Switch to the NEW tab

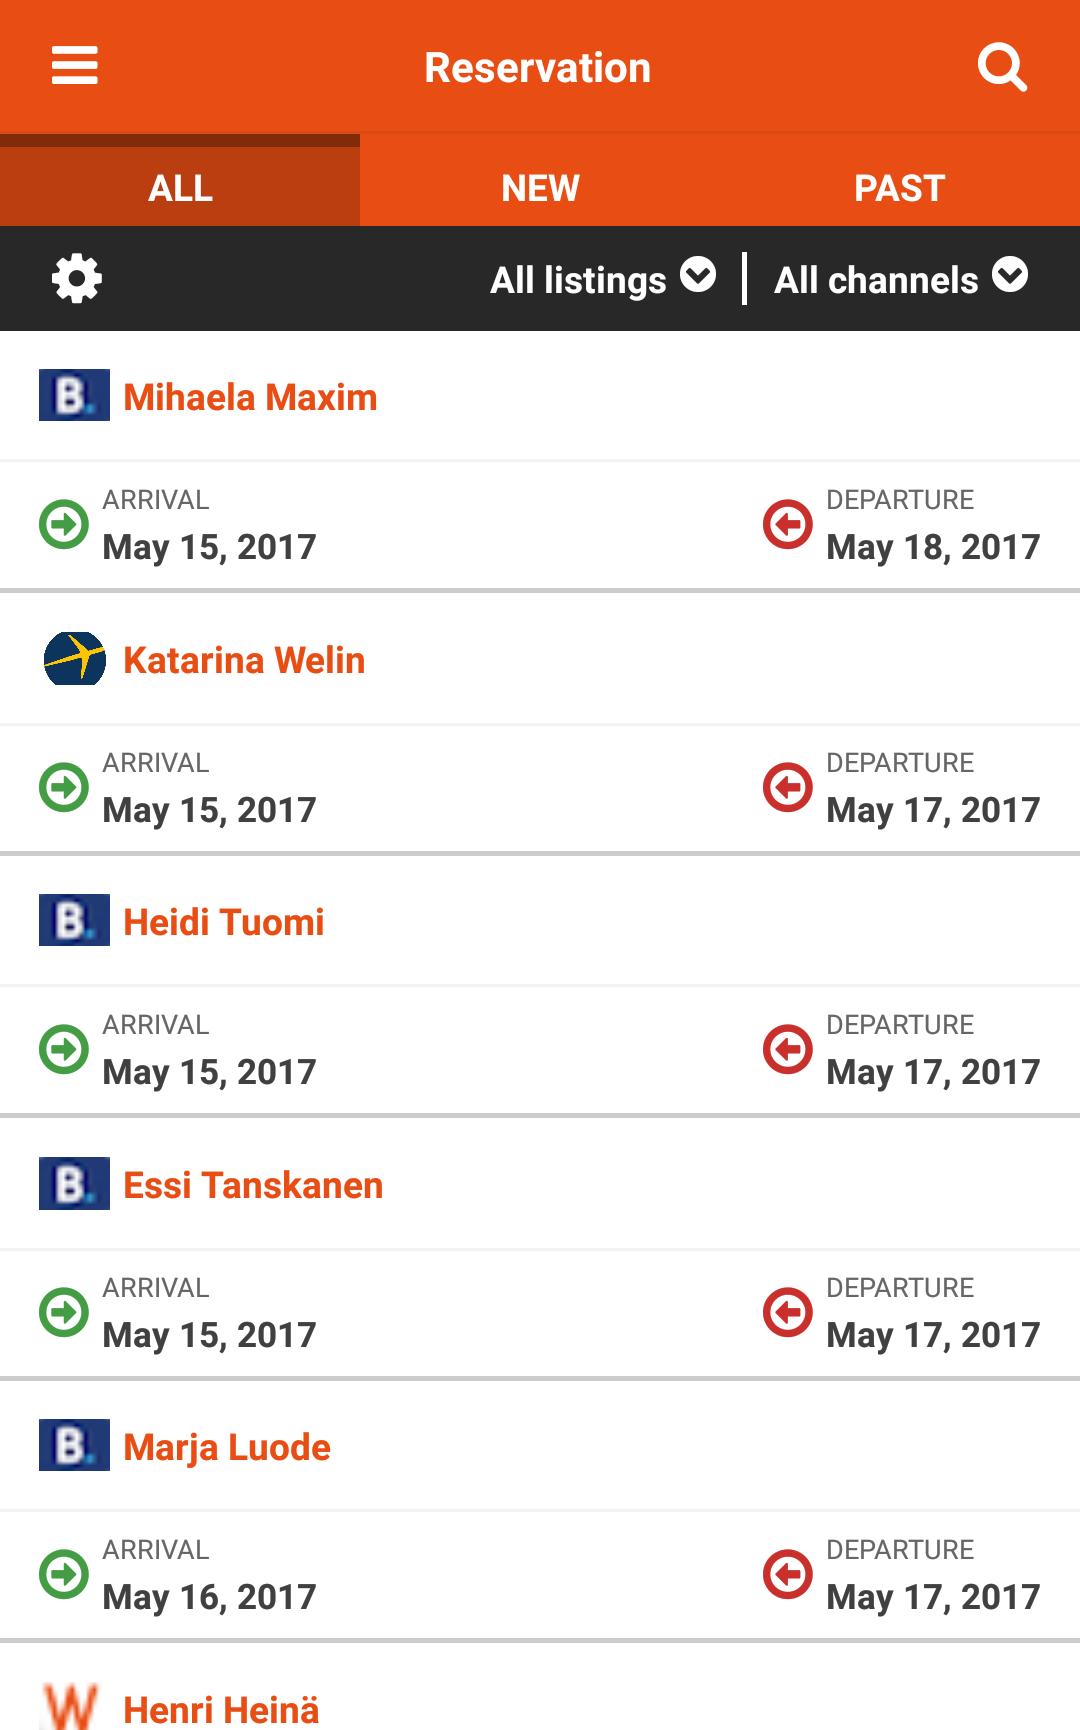click(540, 188)
